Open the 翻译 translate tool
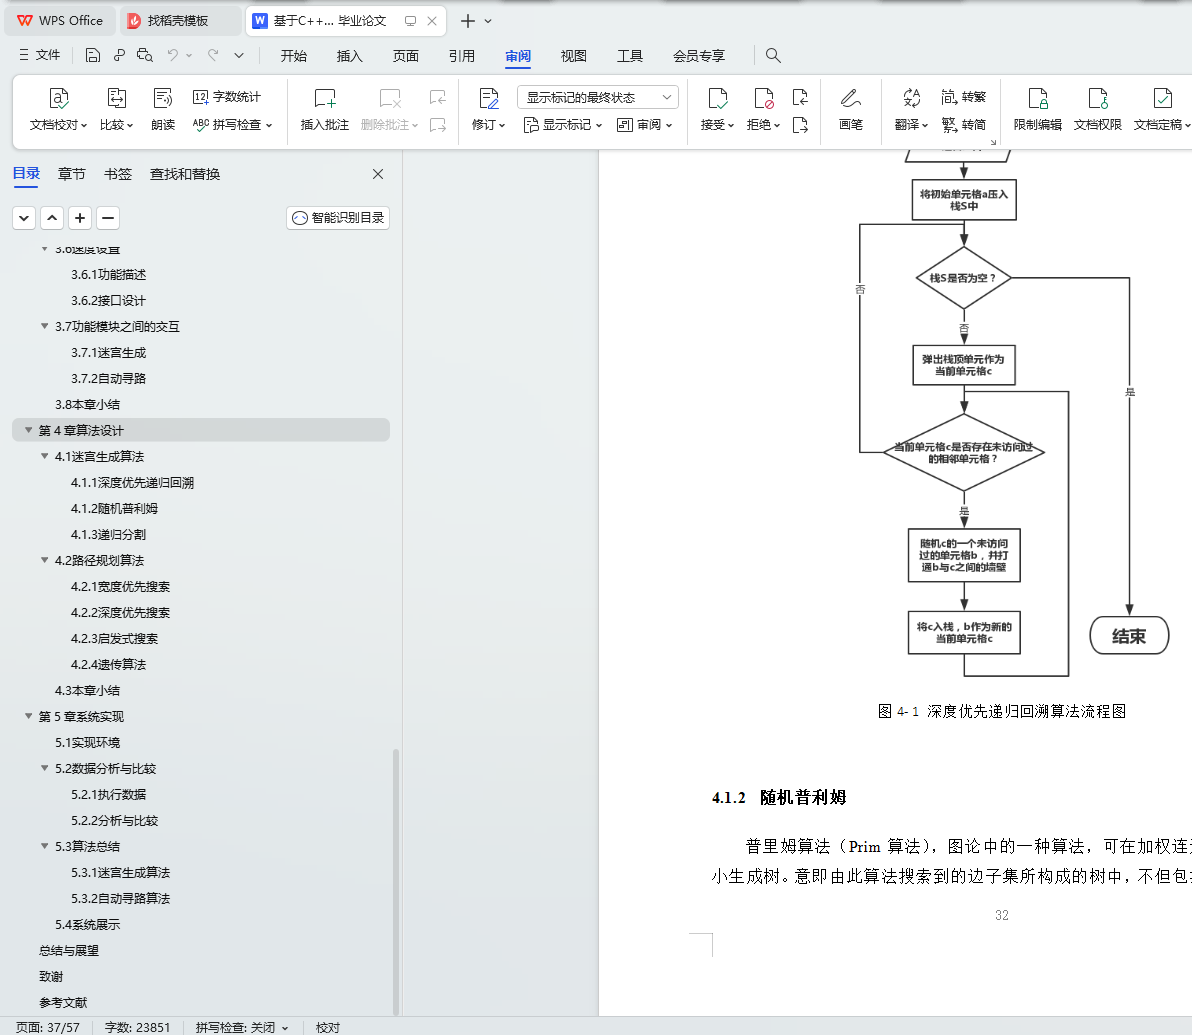This screenshot has width=1192, height=1035. [x=911, y=110]
